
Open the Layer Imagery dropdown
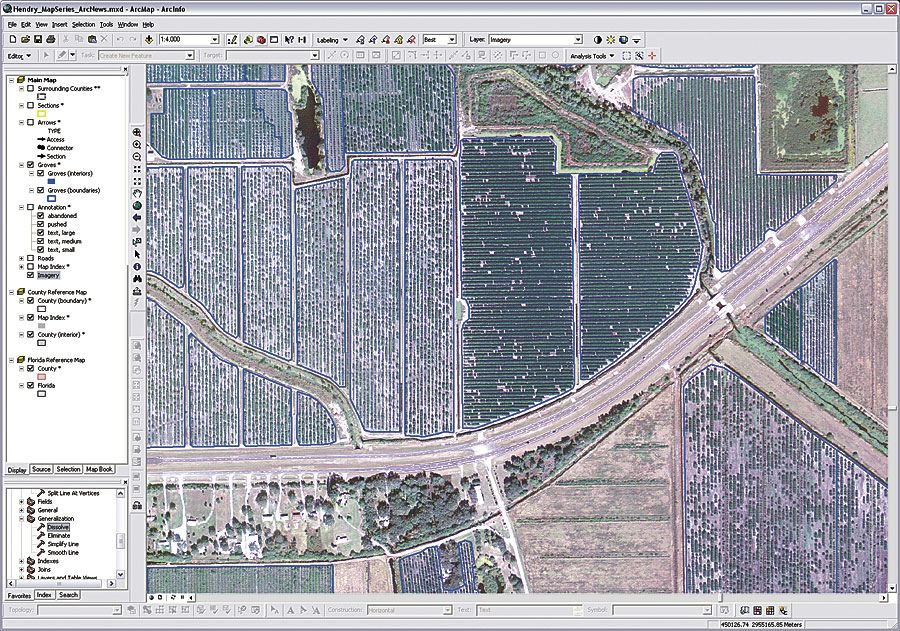pyautogui.click(x=578, y=40)
